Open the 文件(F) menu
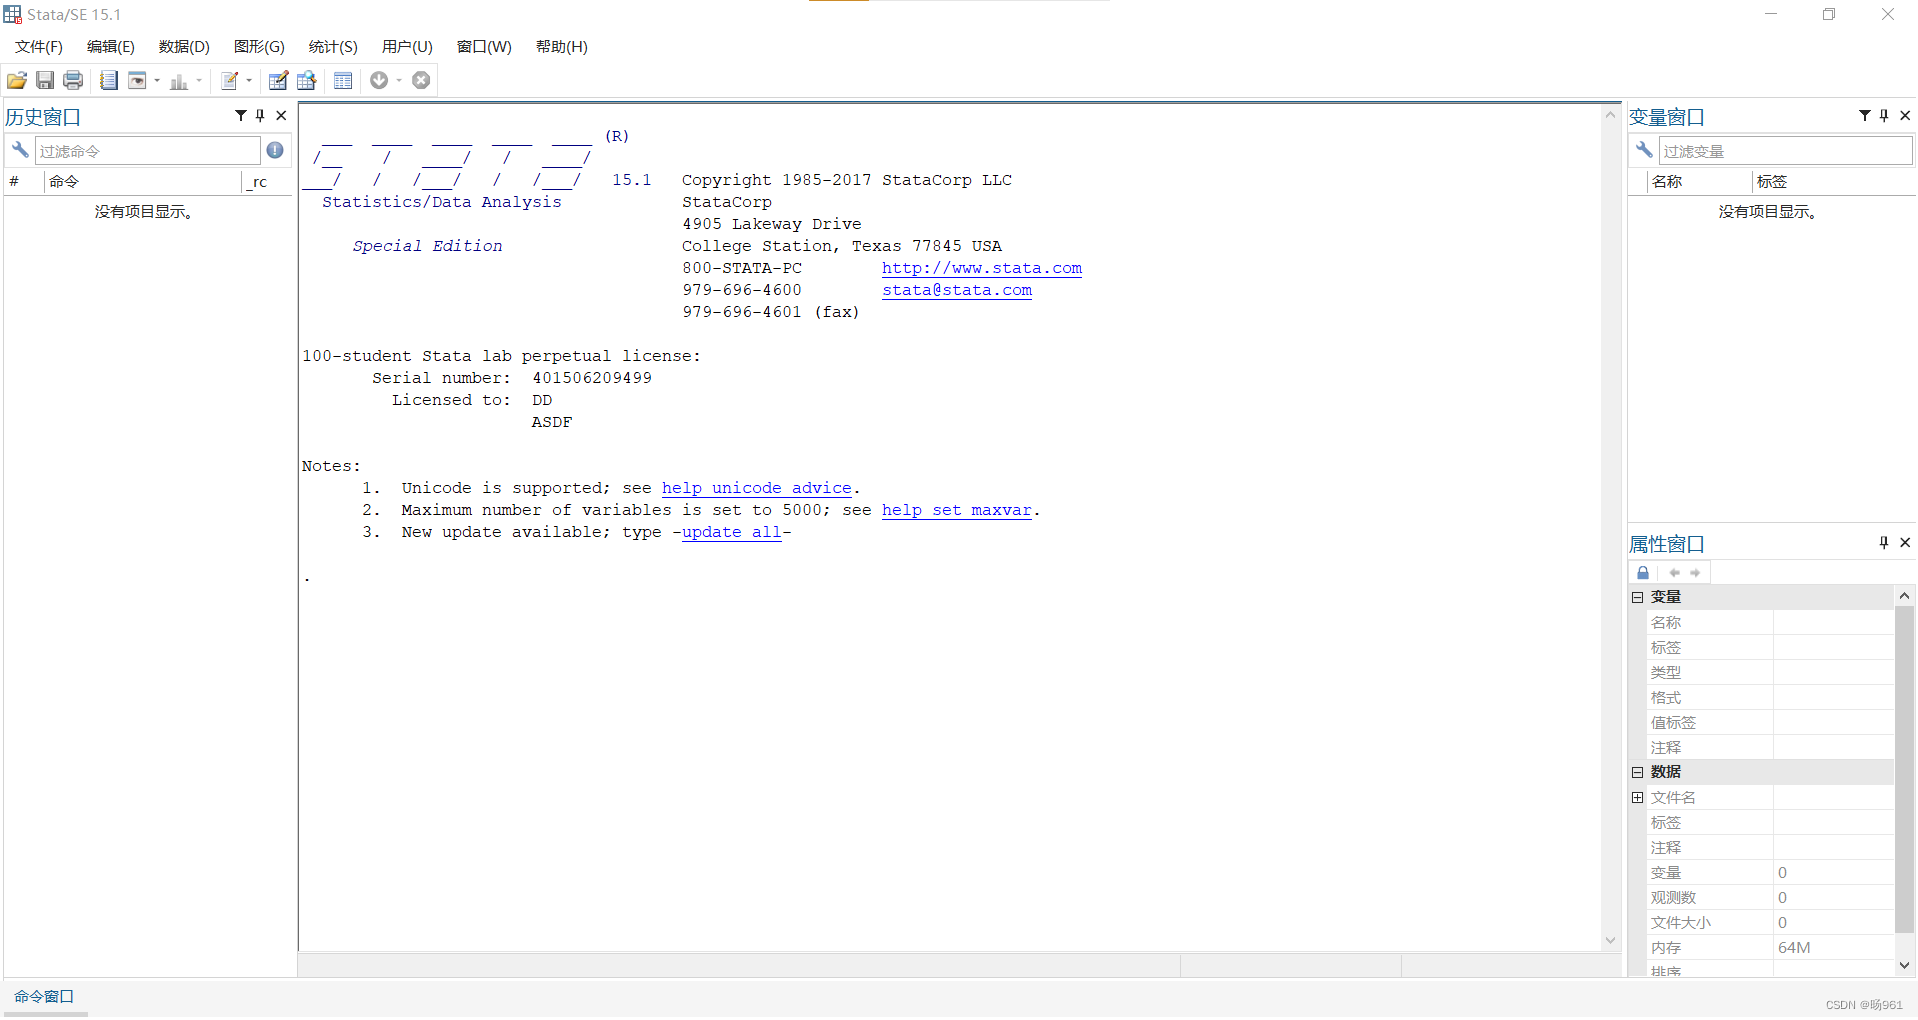The image size is (1918, 1020). [39, 47]
